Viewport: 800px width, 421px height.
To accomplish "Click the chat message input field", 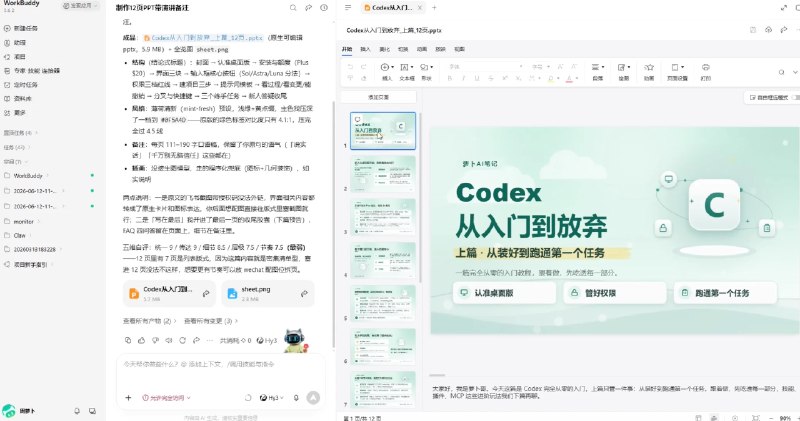I will (221, 373).
